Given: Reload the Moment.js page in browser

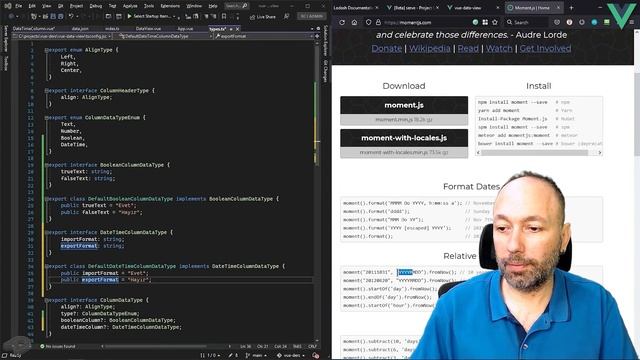Looking at the screenshot, I should (342, 22).
